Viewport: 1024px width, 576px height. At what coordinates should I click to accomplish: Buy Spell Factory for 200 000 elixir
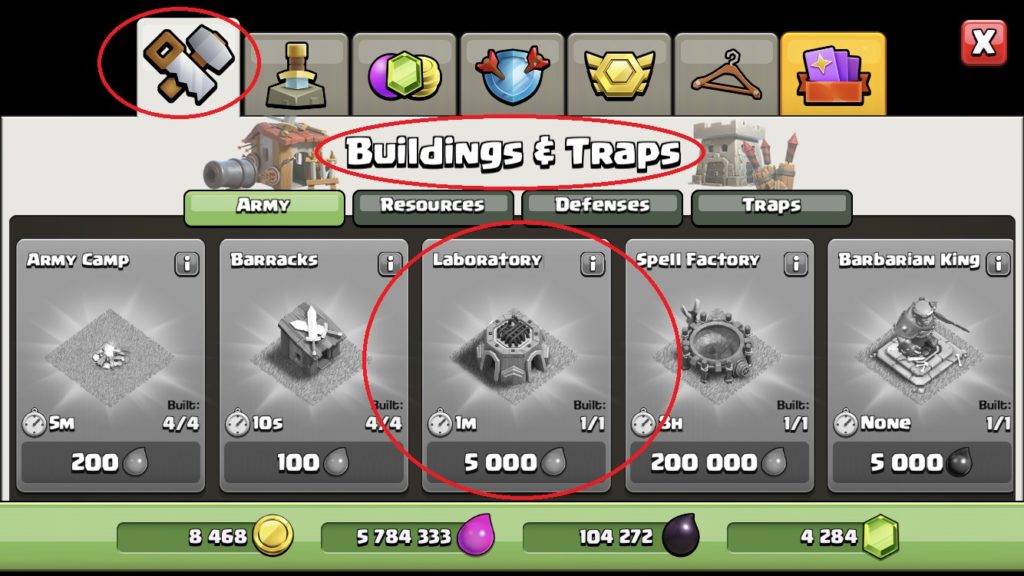click(719, 463)
